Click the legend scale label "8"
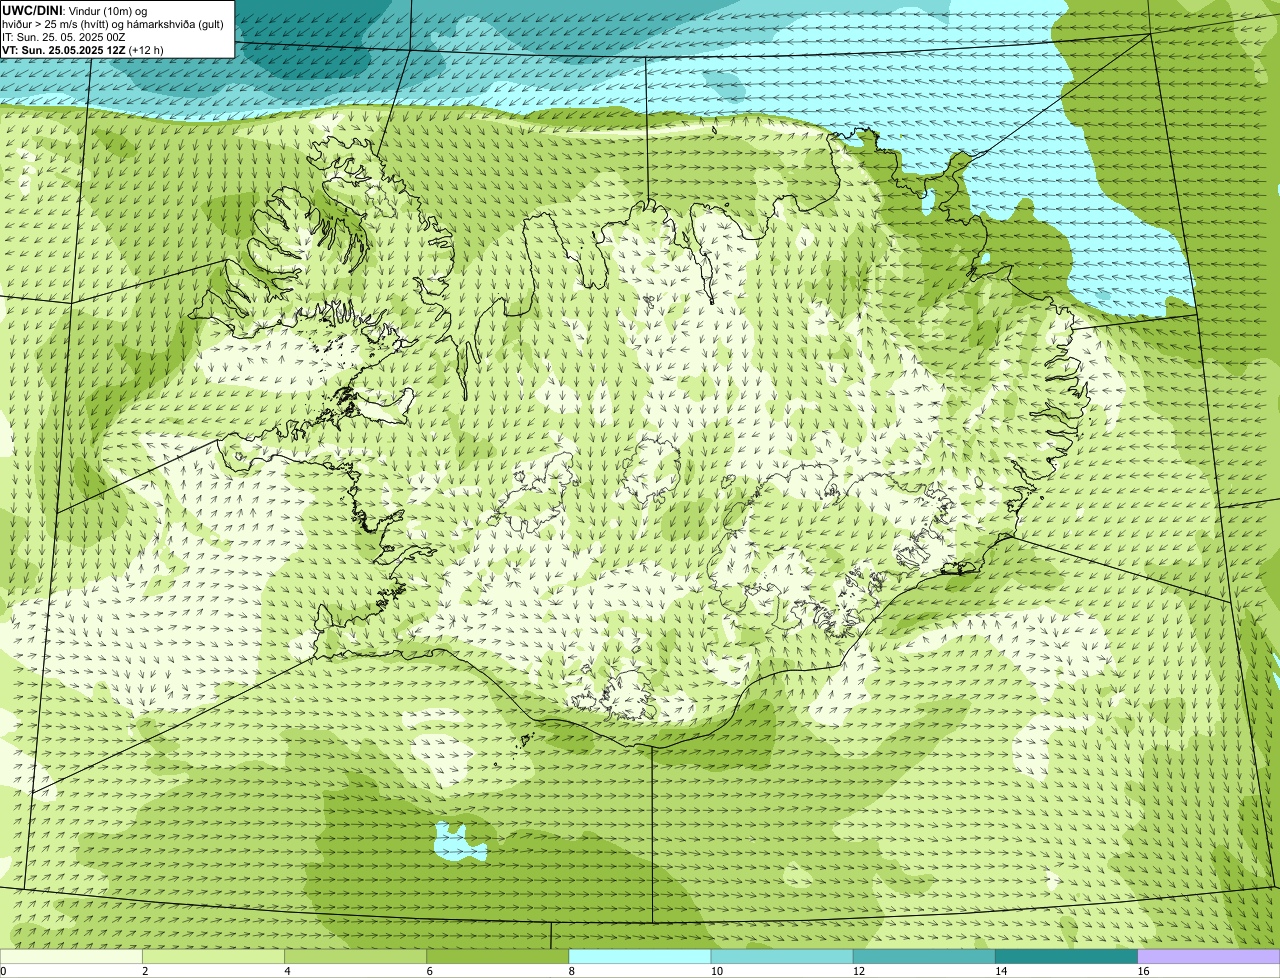 point(571,971)
